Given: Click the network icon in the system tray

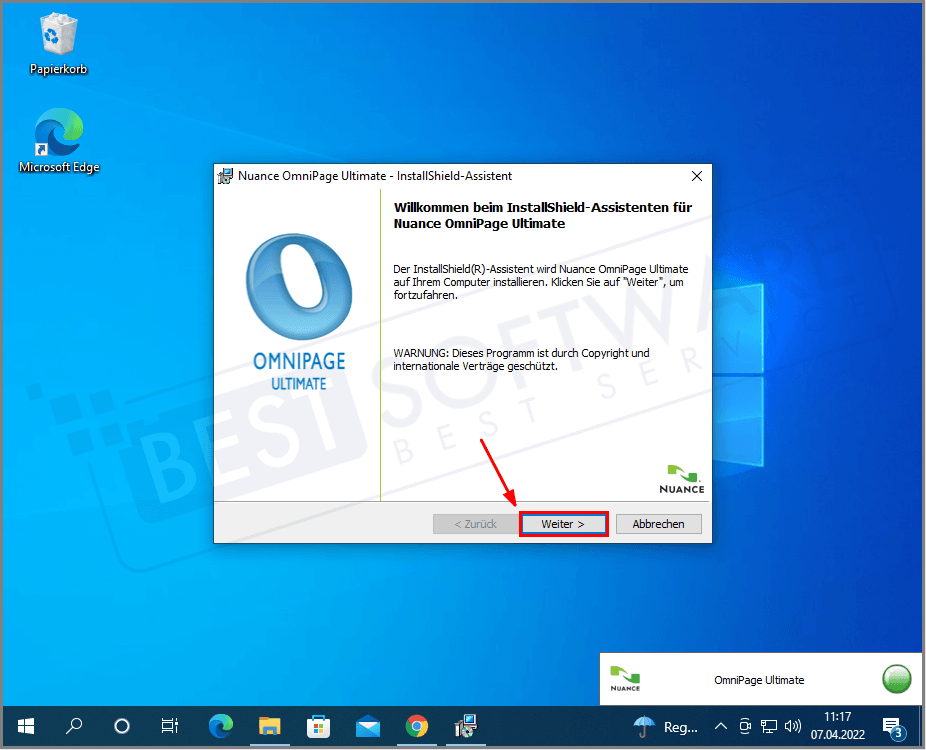Looking at the screenshot, I should tap(769, 727).
